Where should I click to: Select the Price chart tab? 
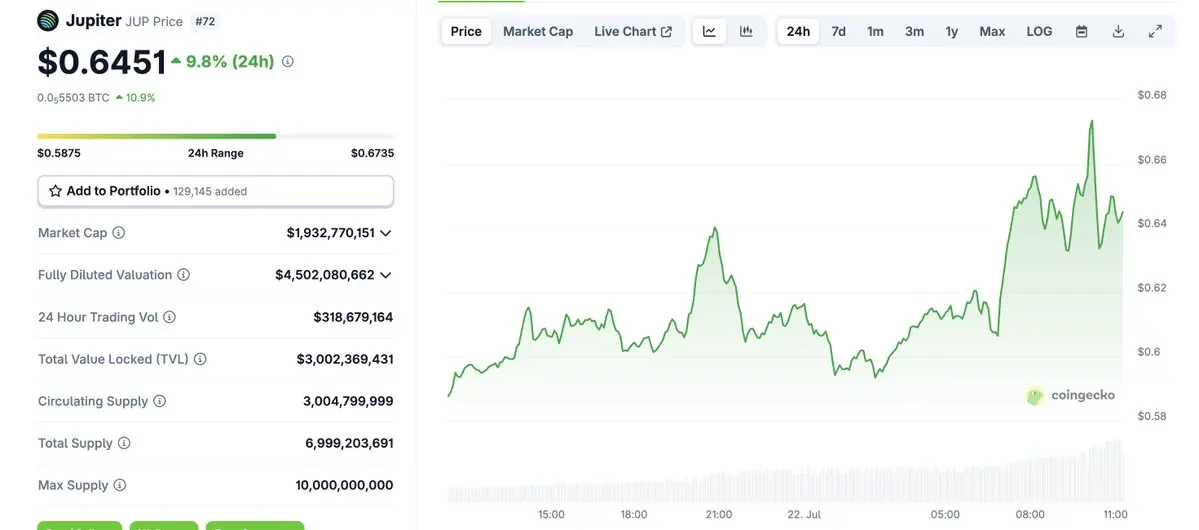(x=466, y=31)
